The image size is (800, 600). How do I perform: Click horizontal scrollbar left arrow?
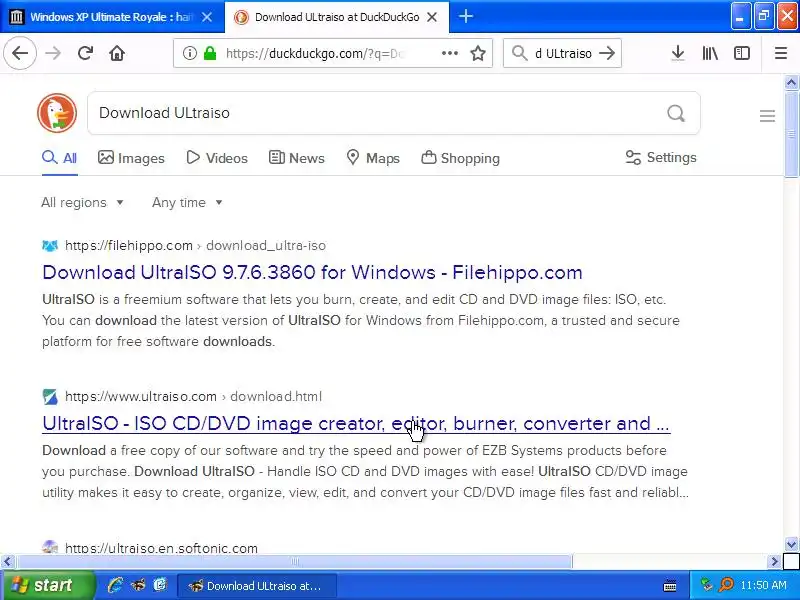click(7, 562)
